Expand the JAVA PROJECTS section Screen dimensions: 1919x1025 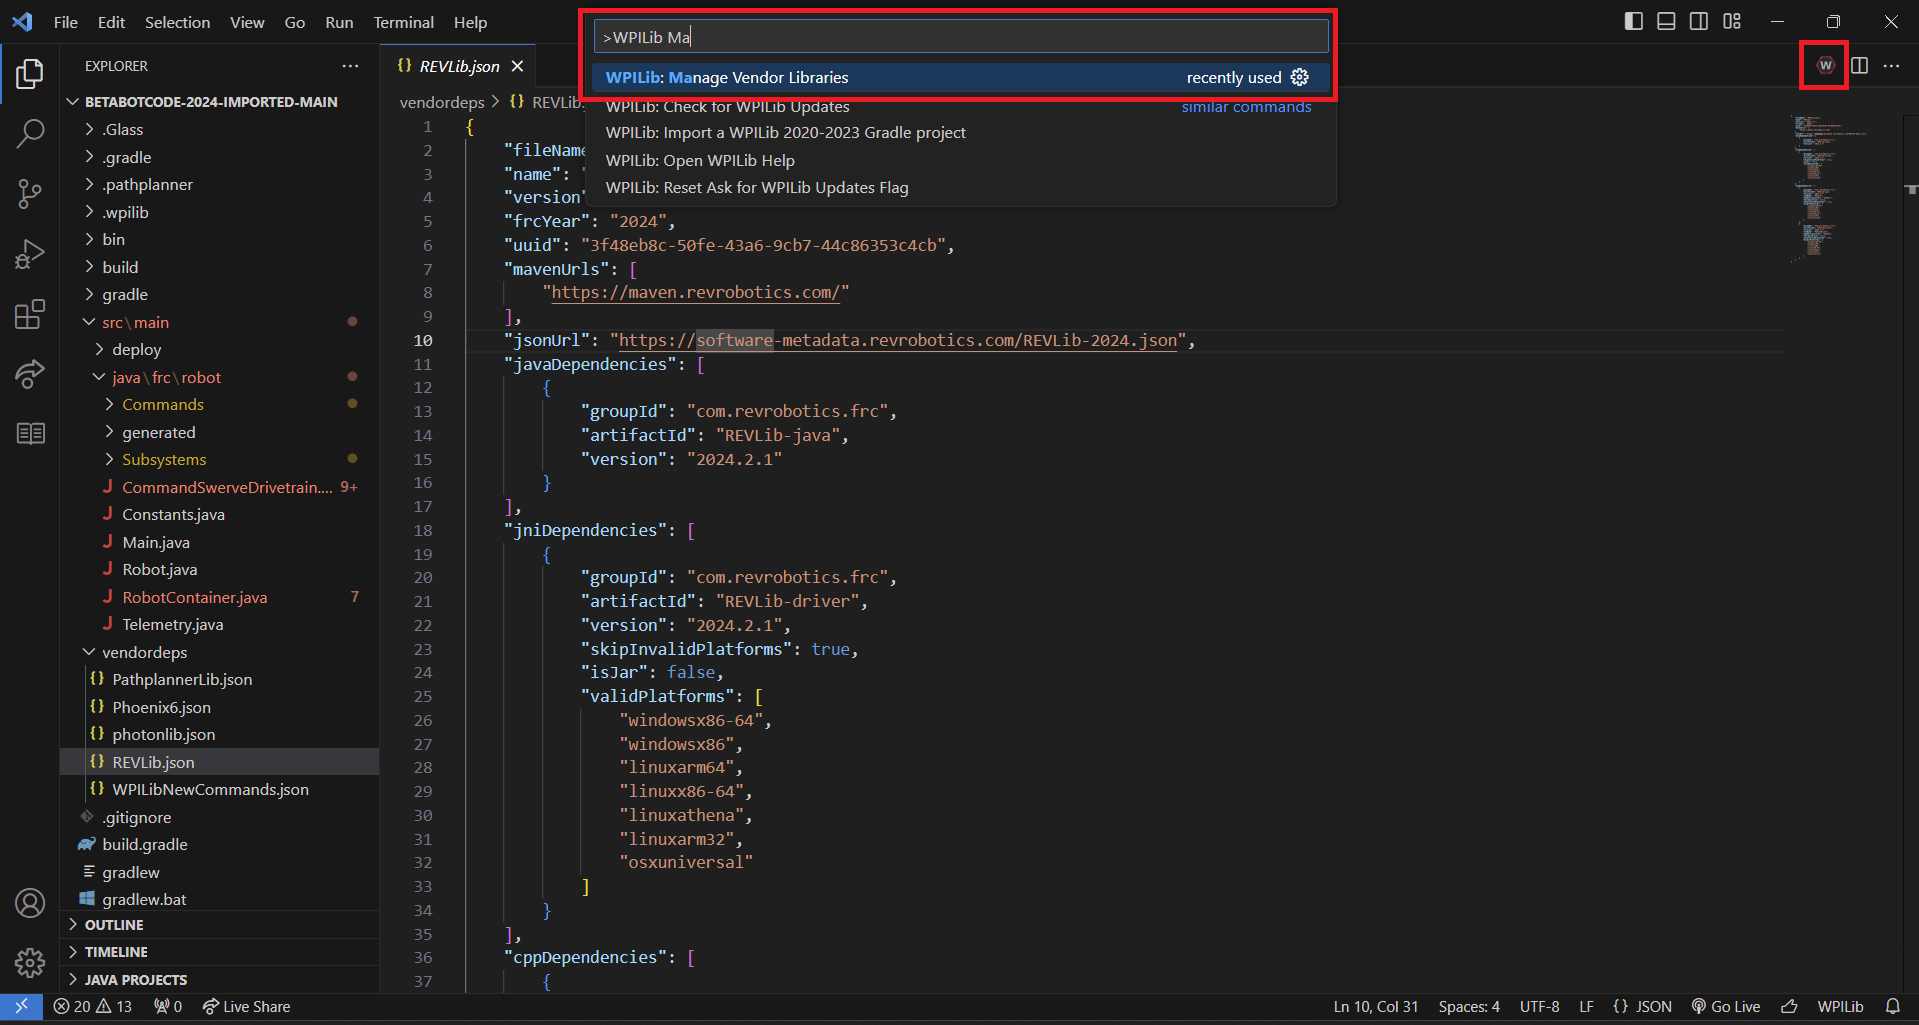click(x=220, y=980)
